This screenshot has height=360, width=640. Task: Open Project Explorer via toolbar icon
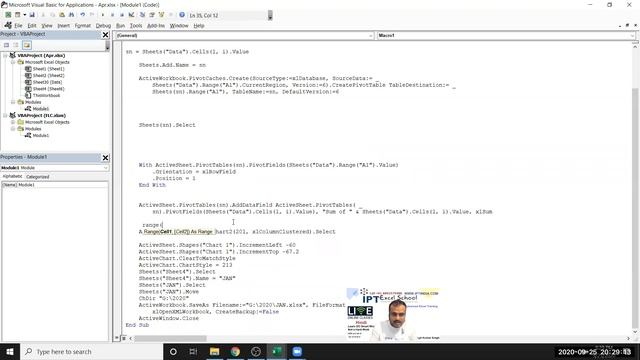click(x=142, y=15)
